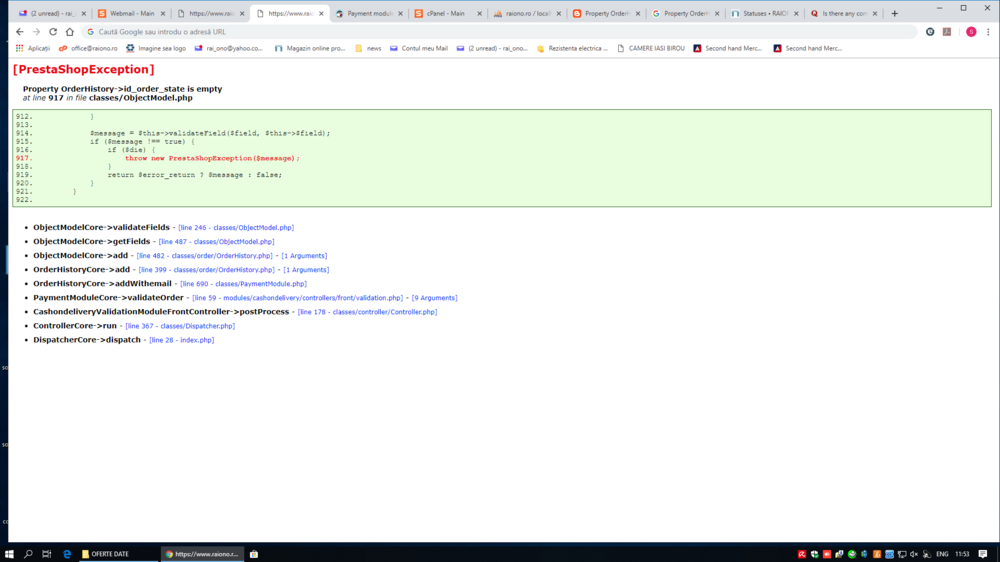Open the Windows Start menu
This screenshot has height=562, width=1000.
pyautogui.click(x=9, y=554)
